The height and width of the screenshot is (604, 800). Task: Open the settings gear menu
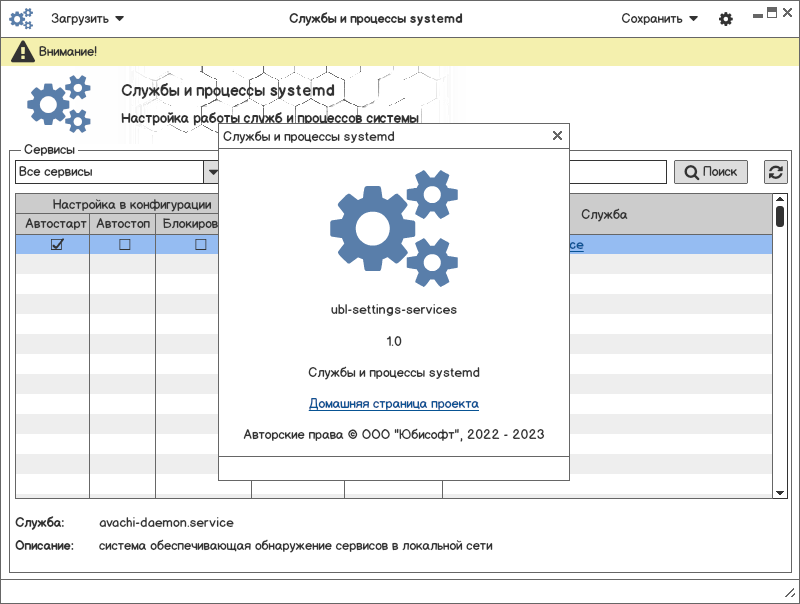click(726, 19)
